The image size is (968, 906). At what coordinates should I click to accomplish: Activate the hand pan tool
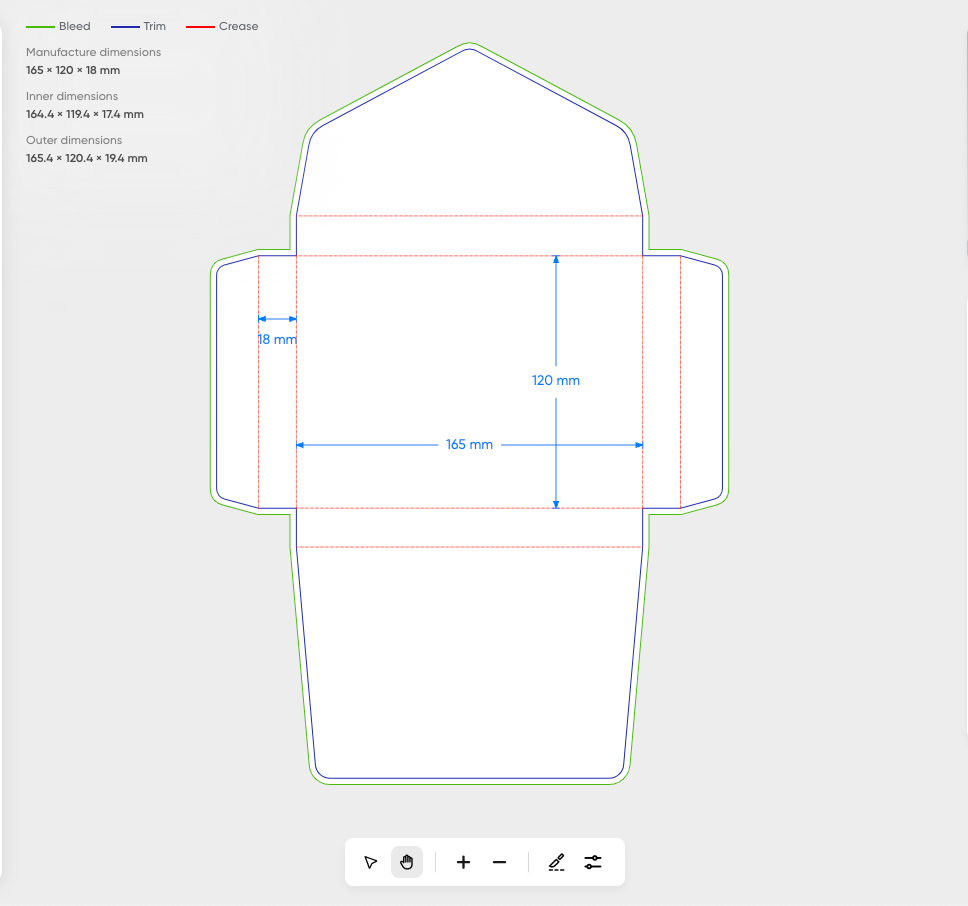point(407,862)
